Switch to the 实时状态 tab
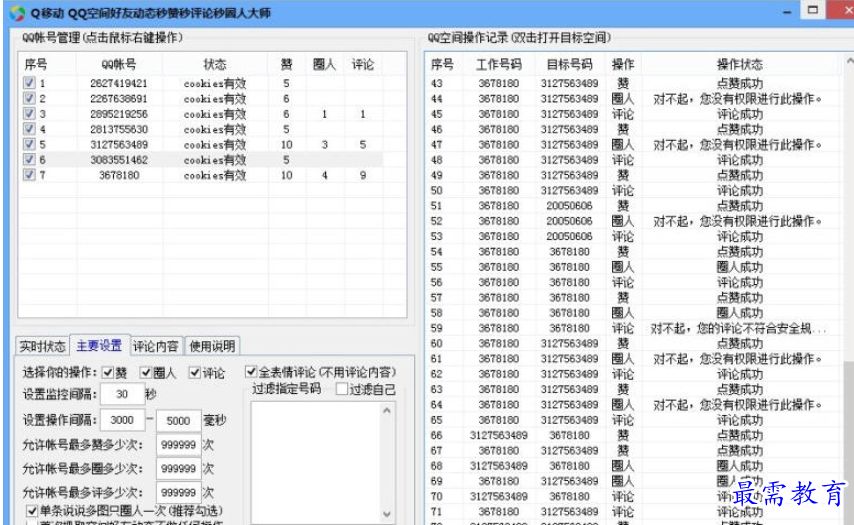The width and height of the screenshot is (854, 525). [x=42, y=346]
